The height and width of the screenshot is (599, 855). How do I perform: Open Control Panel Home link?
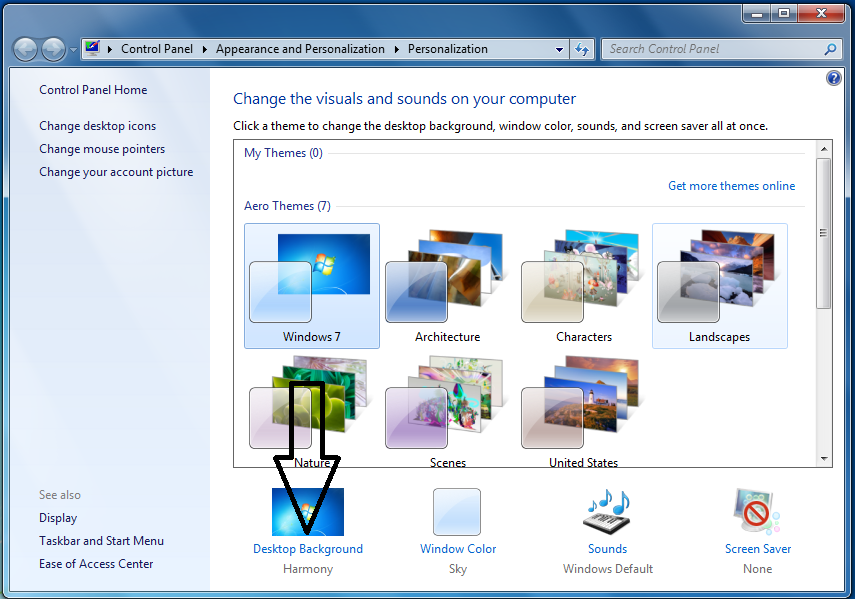coord(93,90)
